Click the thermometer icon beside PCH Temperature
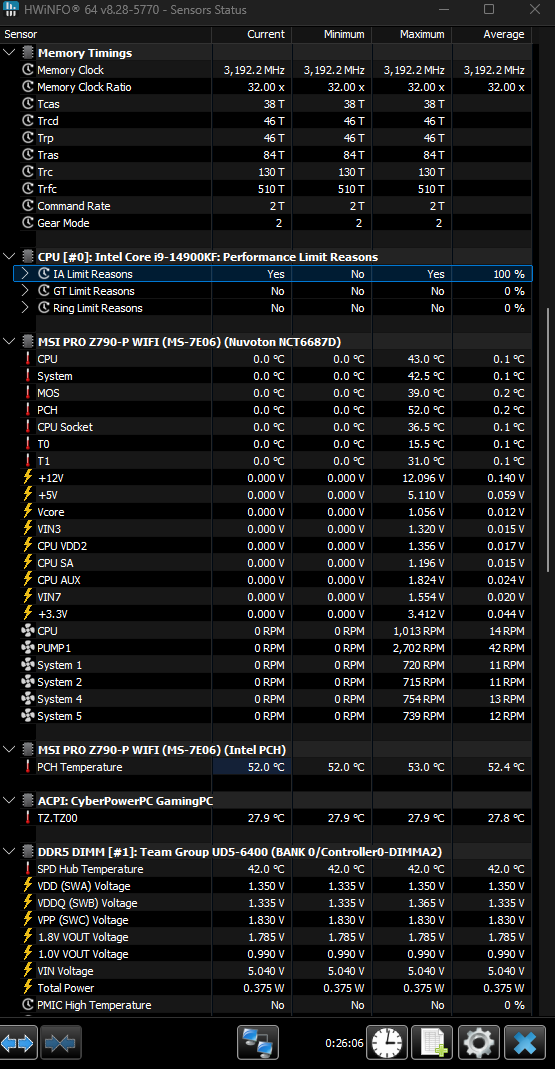The height and width of the screenshot is (1069, 555). 28,766
